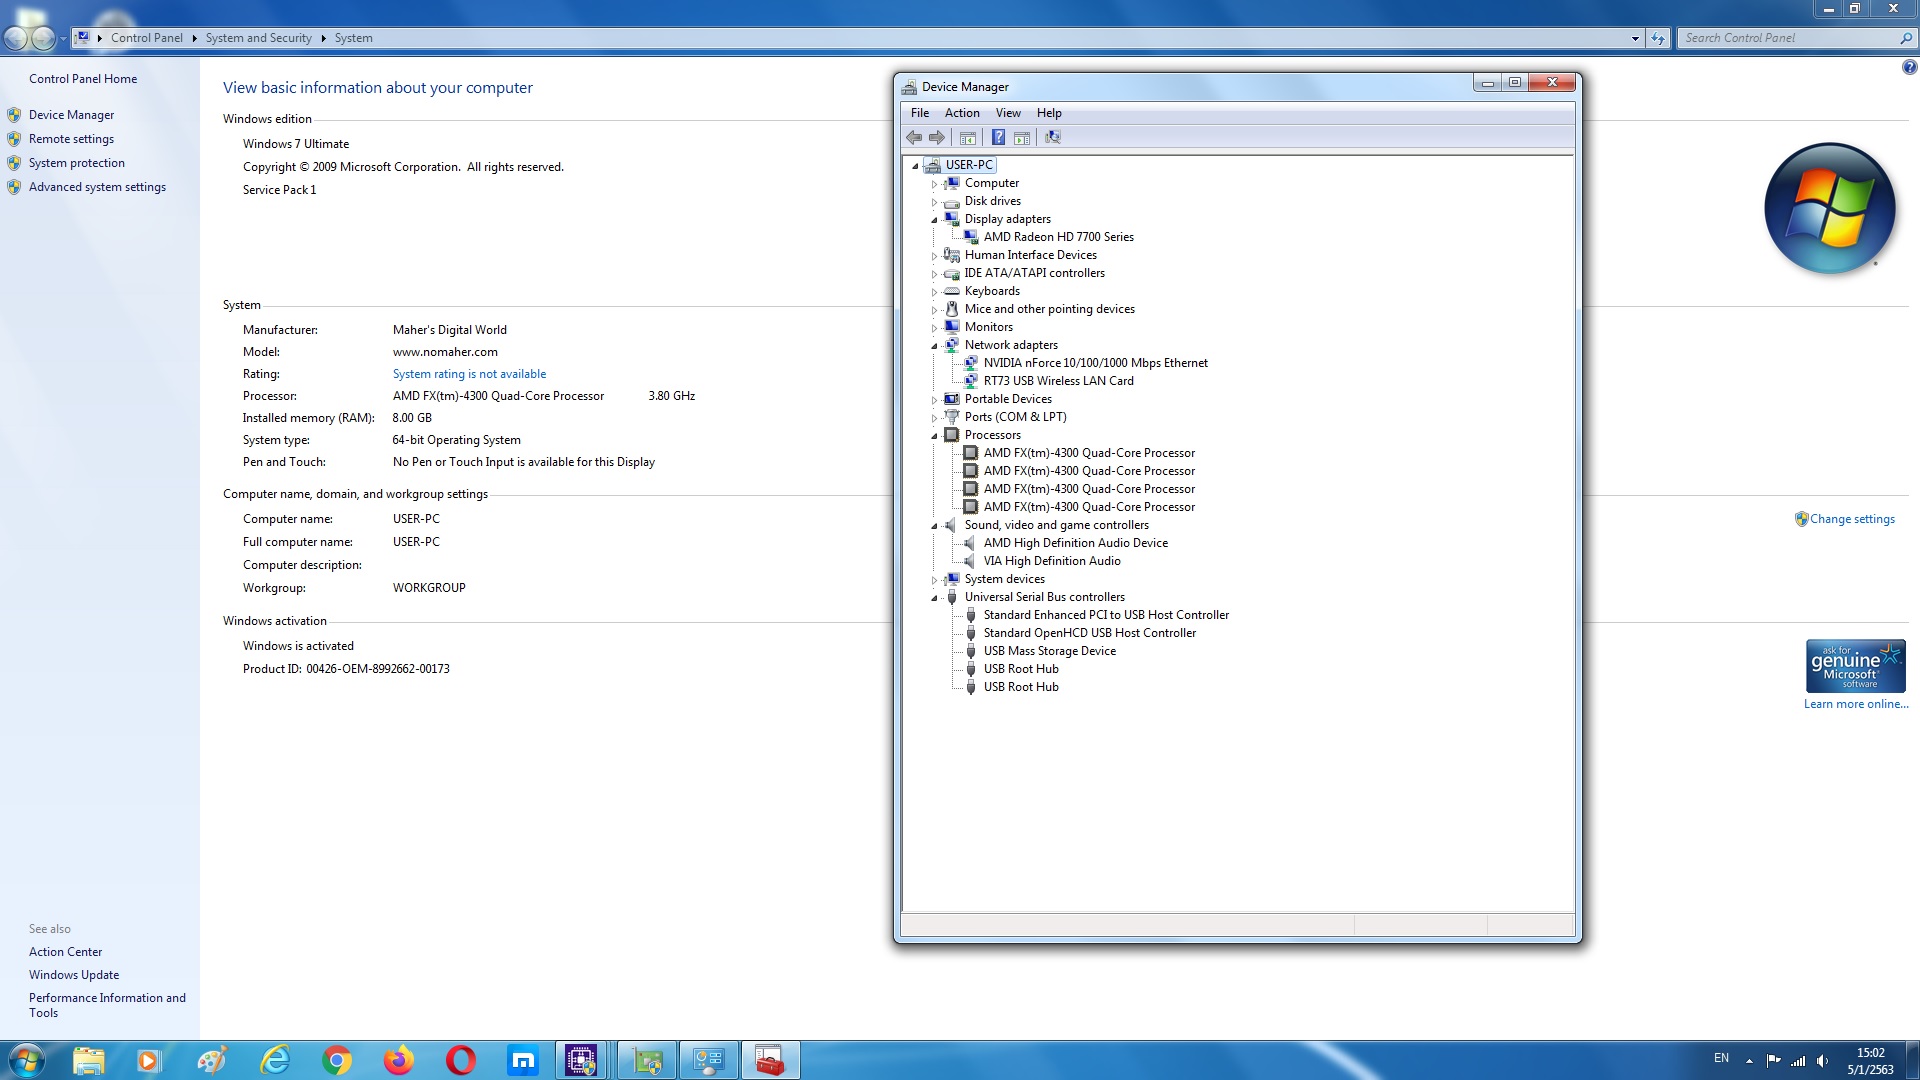This screenshot has height=1080, width=1920.
Task: Click the Ports (COM & LPT) icon
Action: pyautogui.click(x=952, y=417)
